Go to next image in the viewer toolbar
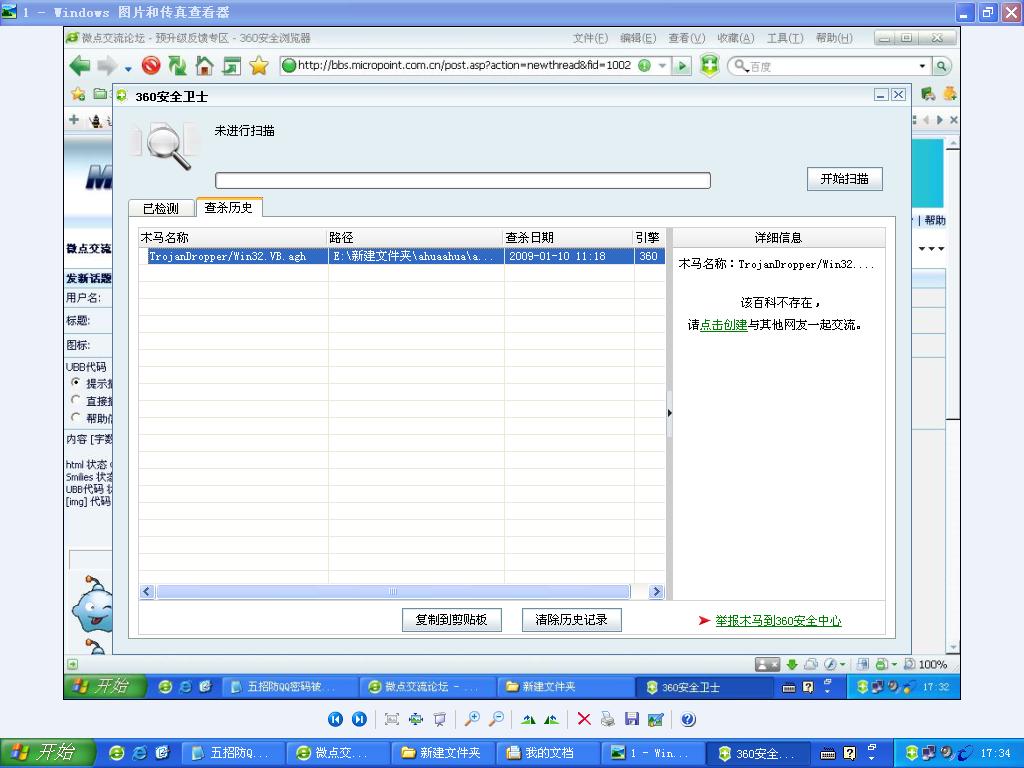Screen dimensions: 1024x768 (359, 719)
